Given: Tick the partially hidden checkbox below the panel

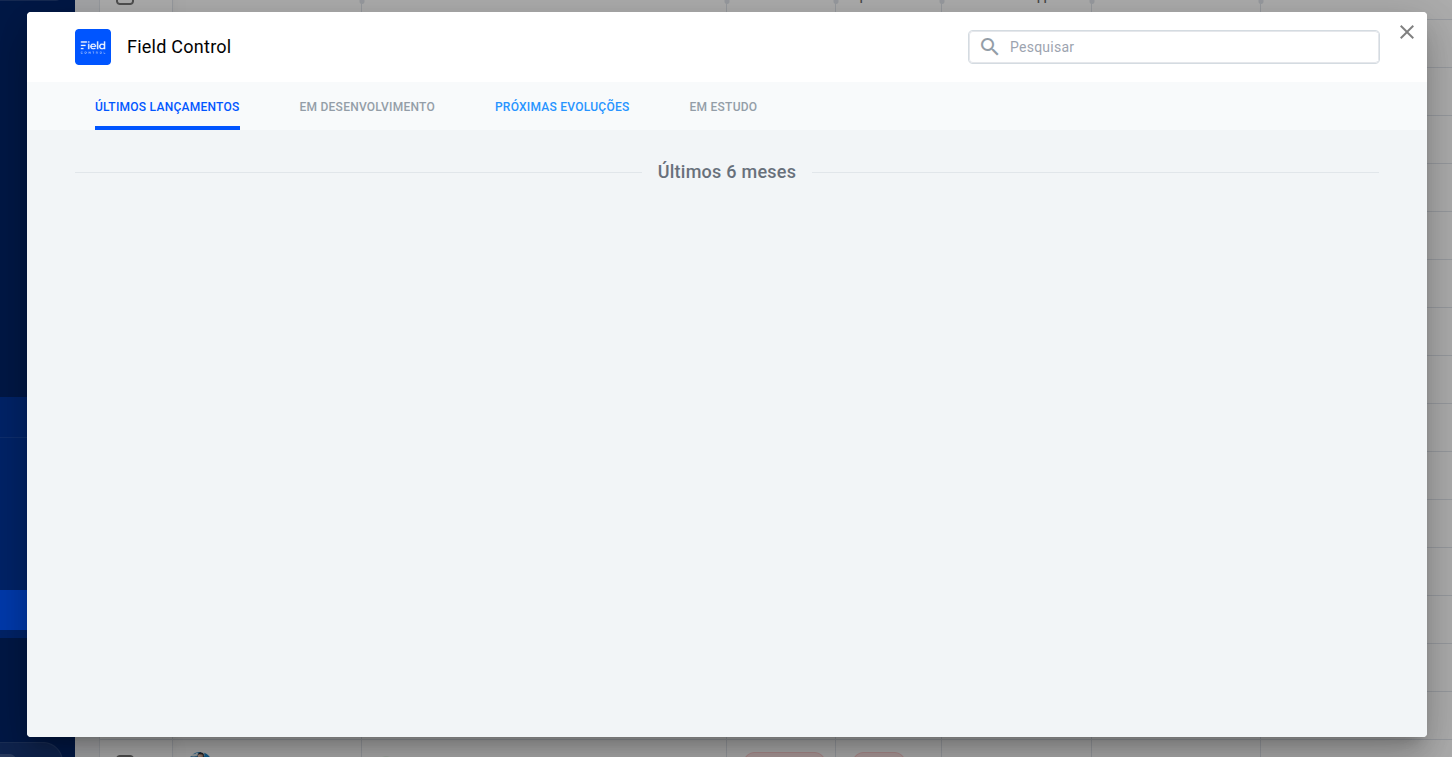Looking at the screenshot, I should [125, 755].
